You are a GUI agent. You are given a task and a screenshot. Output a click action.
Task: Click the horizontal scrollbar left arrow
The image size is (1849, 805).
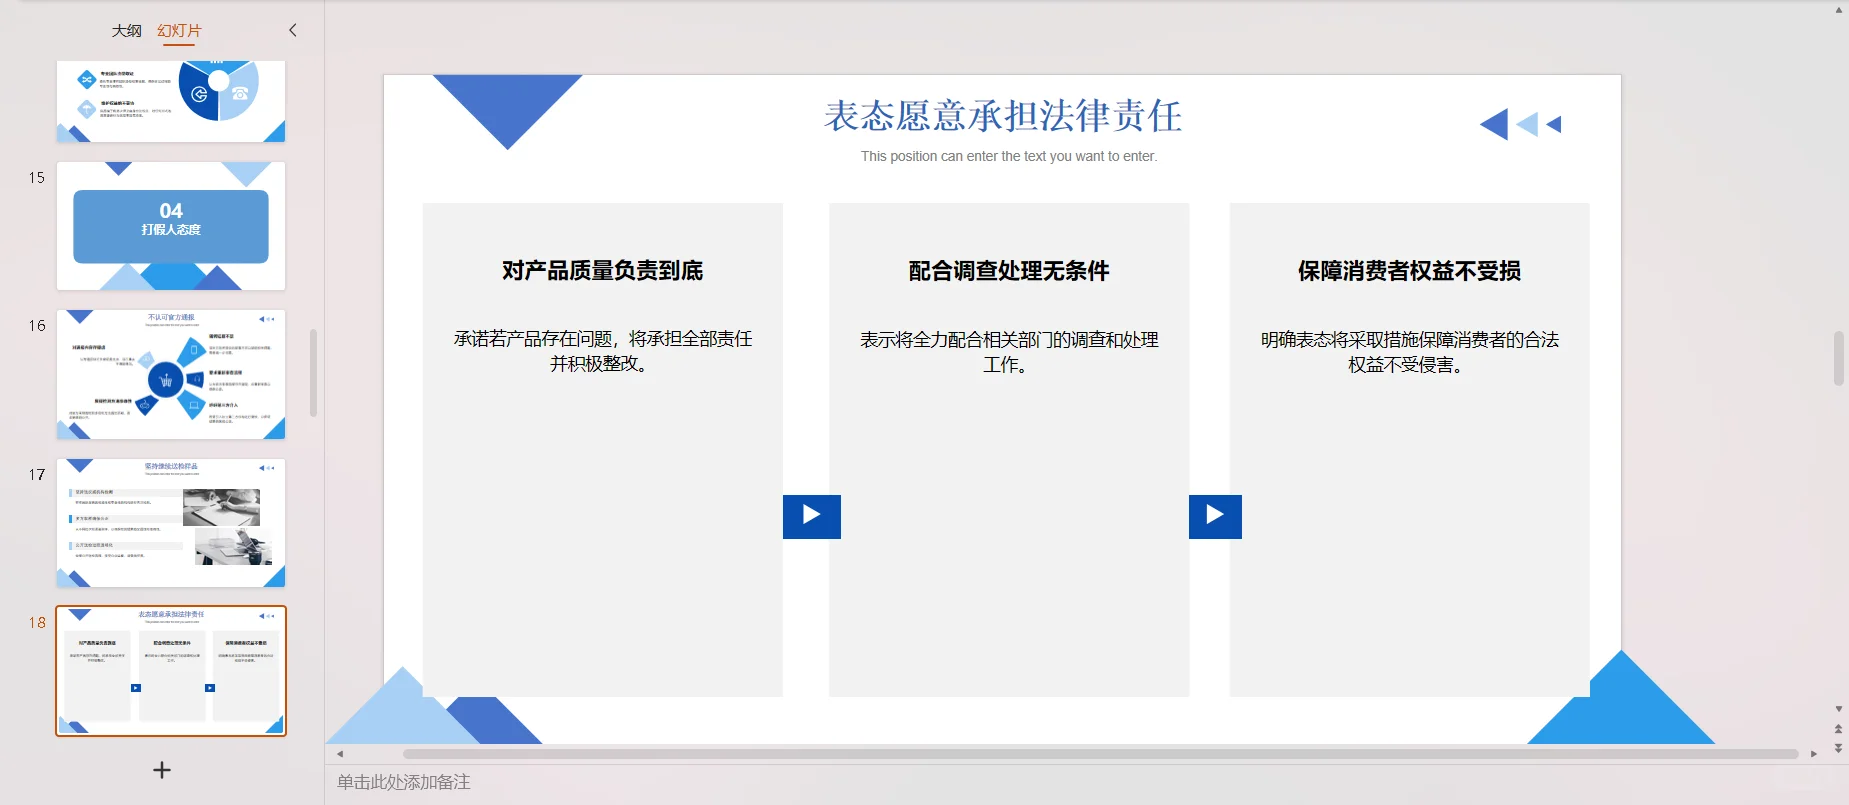[340, 754]
